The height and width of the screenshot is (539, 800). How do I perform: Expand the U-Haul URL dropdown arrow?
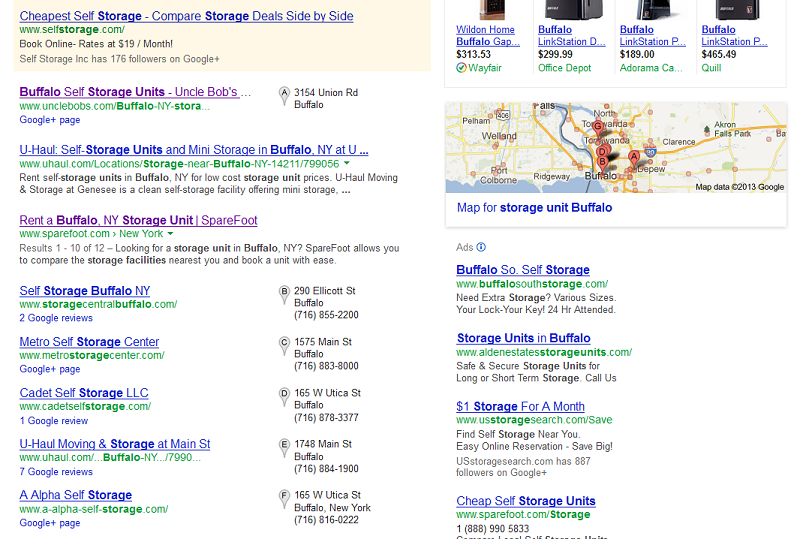click(x=347, y=163)
